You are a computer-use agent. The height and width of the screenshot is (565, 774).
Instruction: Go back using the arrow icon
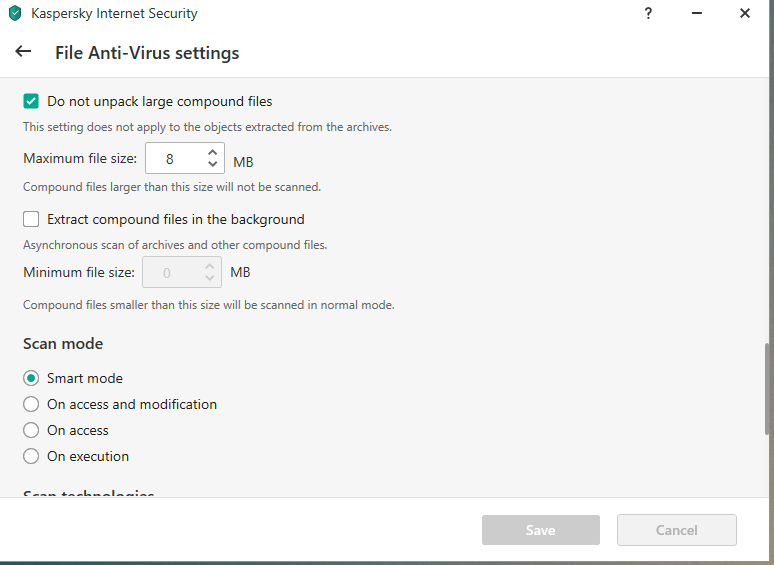tap(23, 52)
